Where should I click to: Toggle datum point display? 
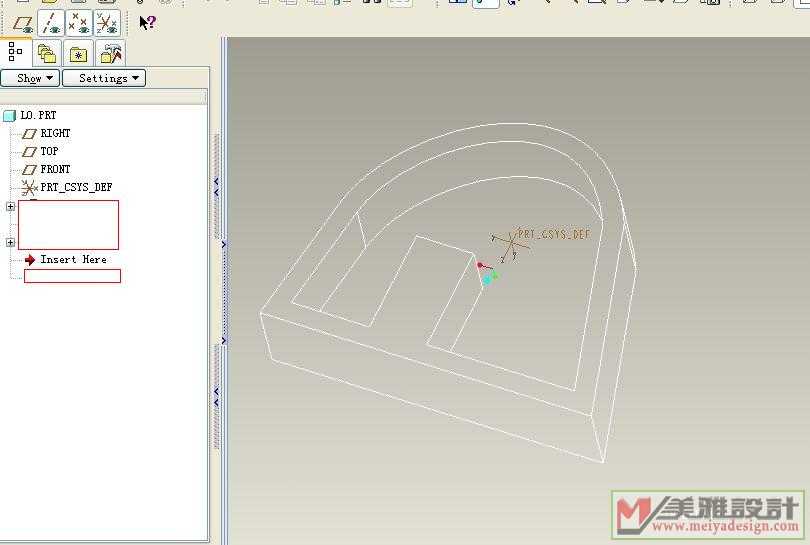coord(79,23)
